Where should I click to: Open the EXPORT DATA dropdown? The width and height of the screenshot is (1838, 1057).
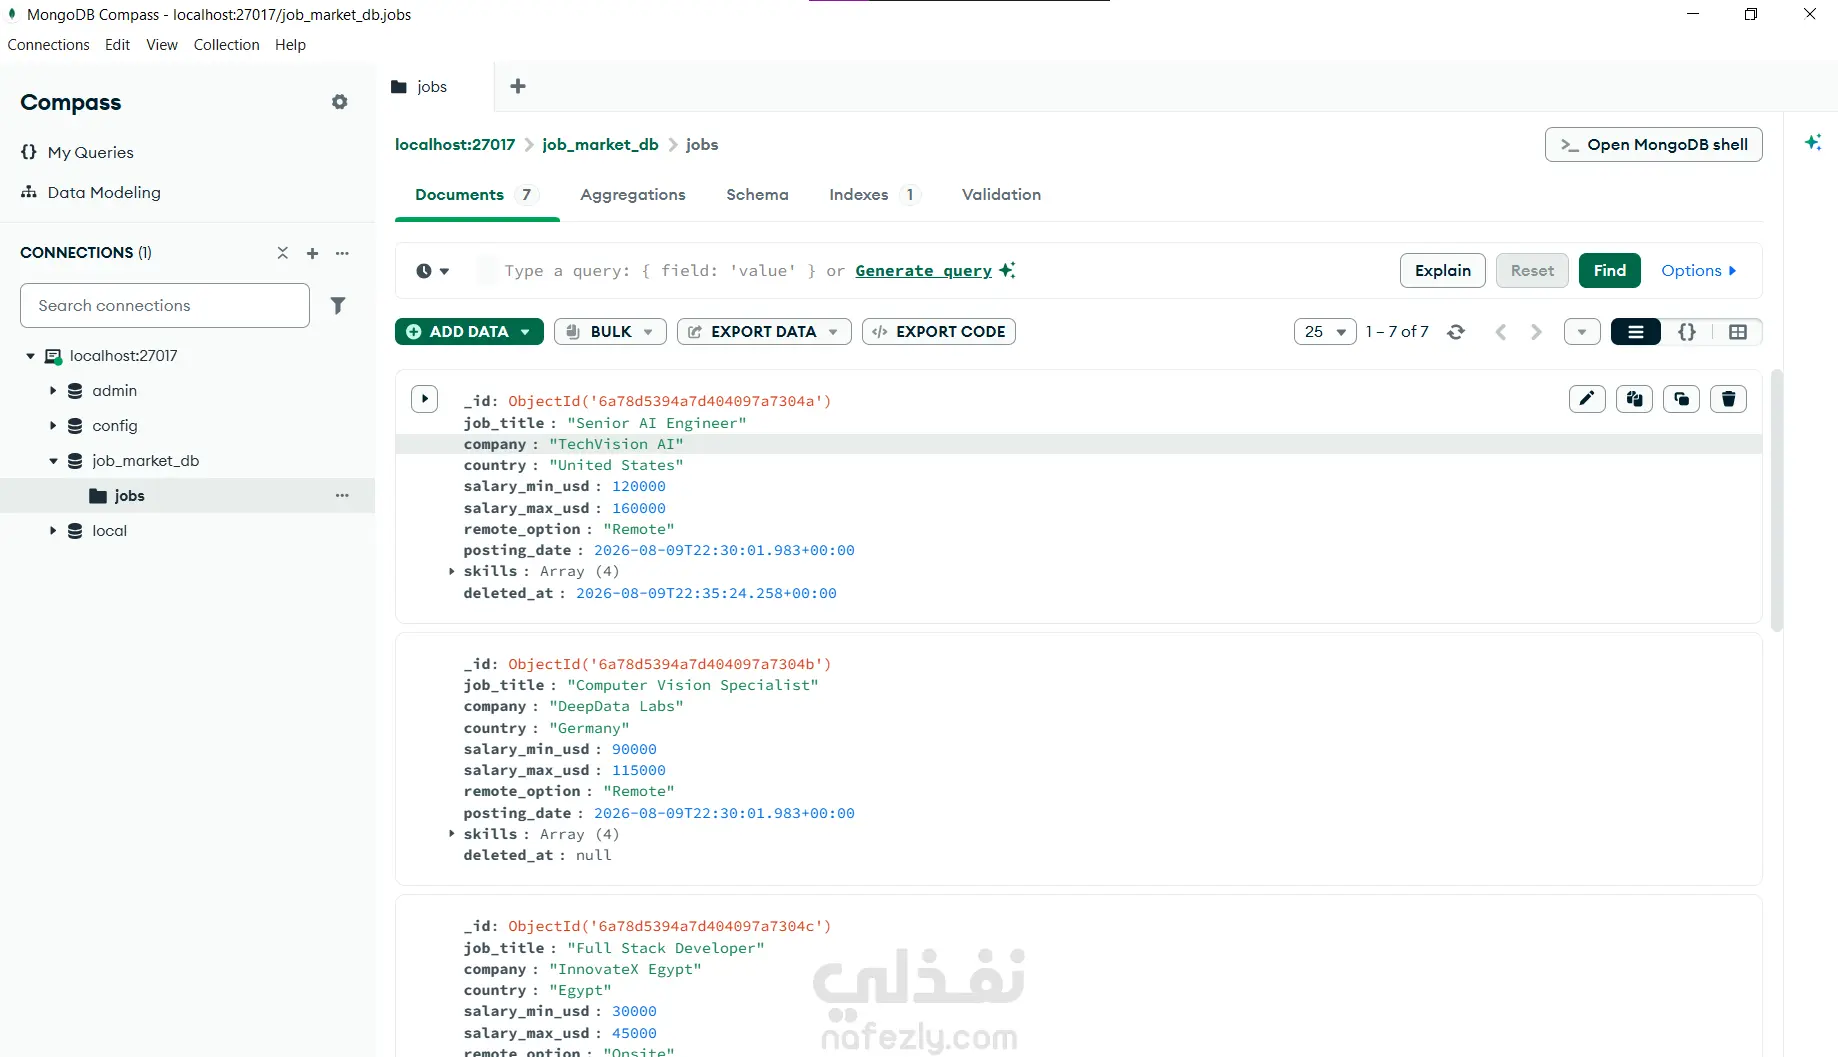coord(764,332)
